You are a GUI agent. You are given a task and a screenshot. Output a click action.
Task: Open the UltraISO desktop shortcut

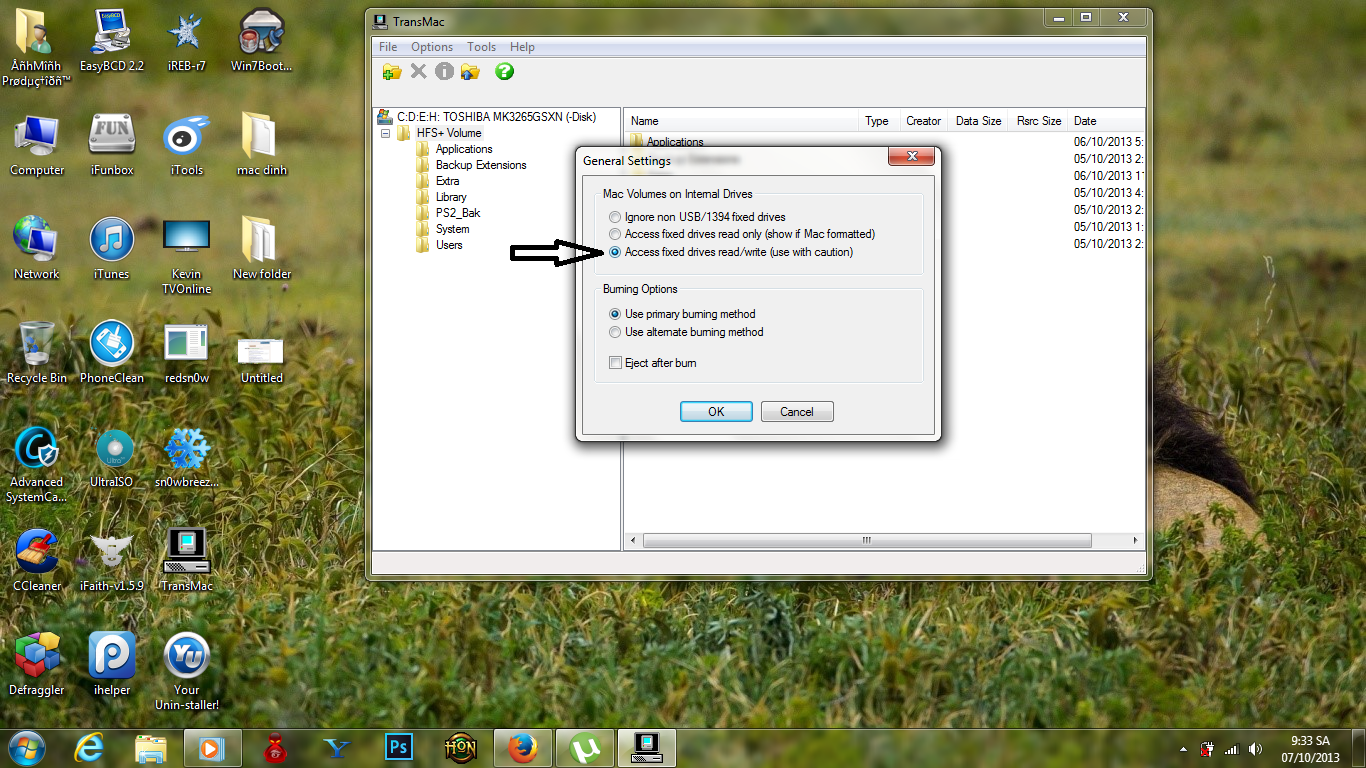111,458
